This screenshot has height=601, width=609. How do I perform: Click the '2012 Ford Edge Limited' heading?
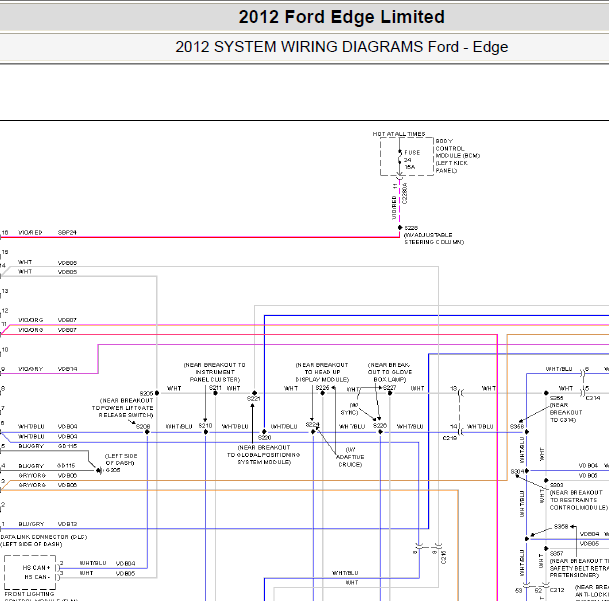(x=341, y=17)
